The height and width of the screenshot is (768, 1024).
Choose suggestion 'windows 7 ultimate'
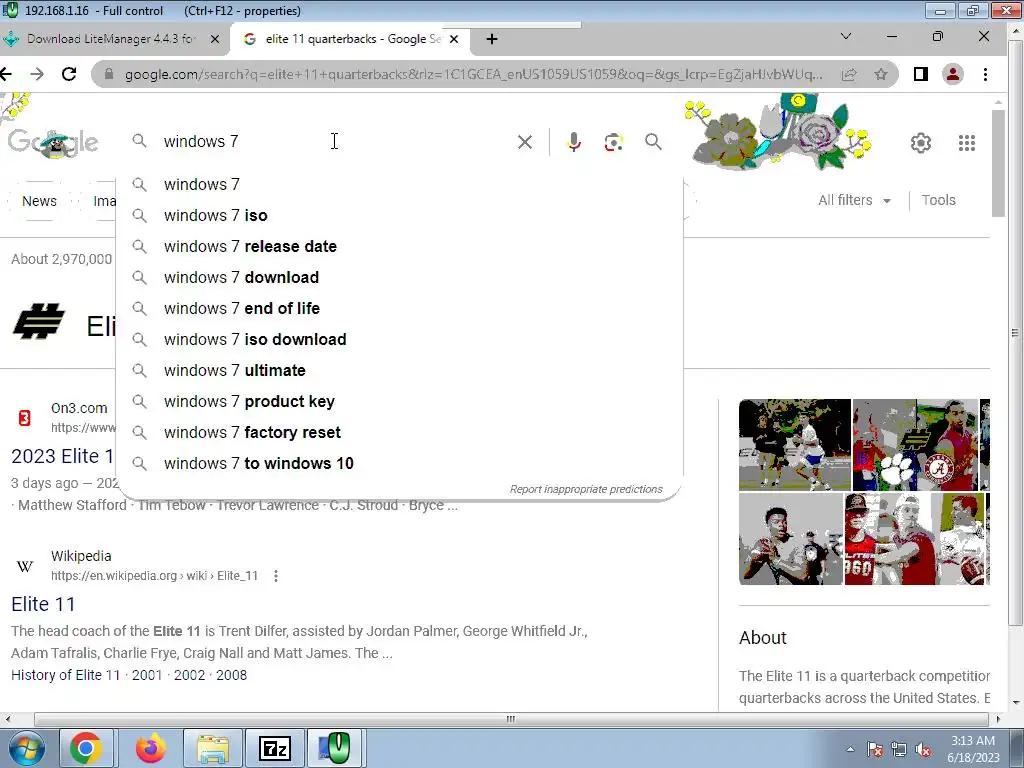pyautogui.click(x=400, y=370)
